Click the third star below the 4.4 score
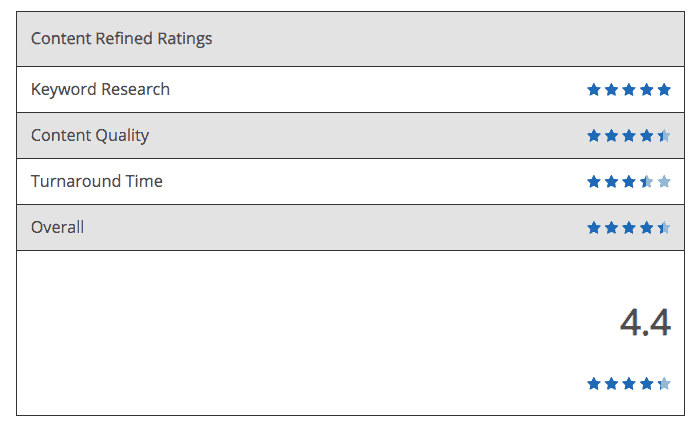 629,383
